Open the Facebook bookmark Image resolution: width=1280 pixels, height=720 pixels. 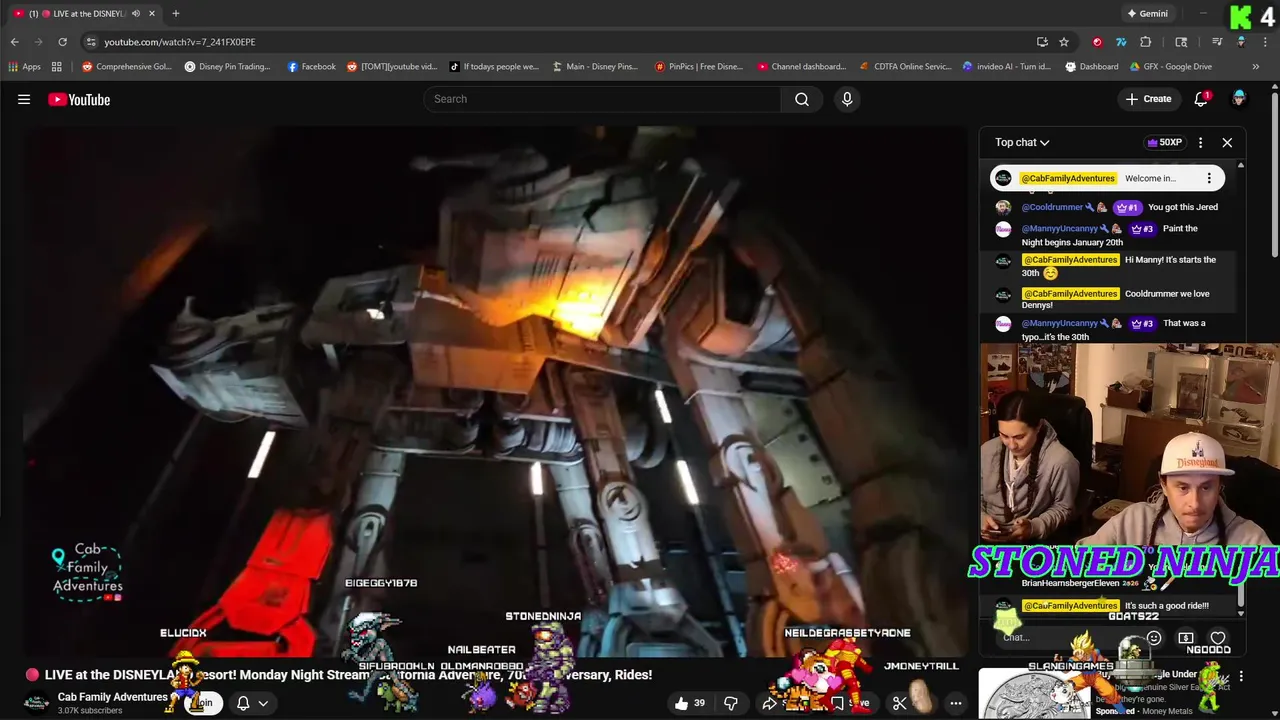coord(311,67)
